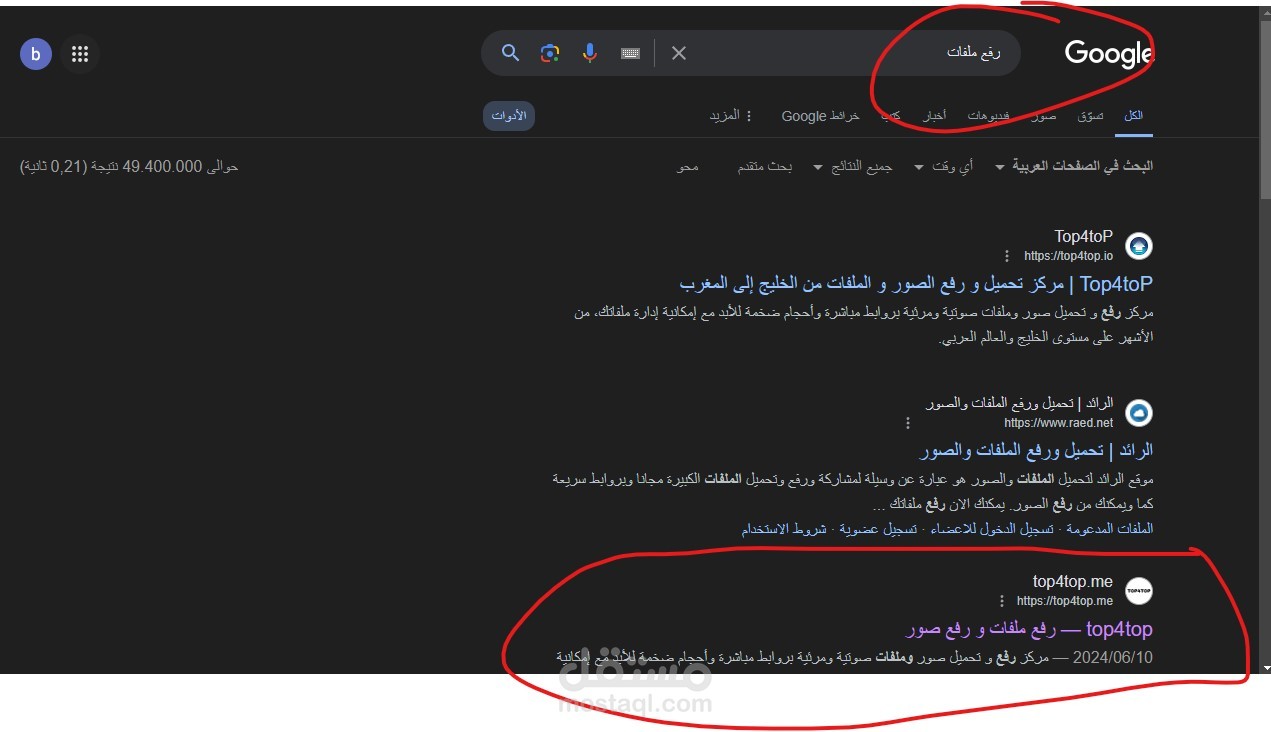
Task: Click the الأدوات tools button
Action: (x=509, y=116)
